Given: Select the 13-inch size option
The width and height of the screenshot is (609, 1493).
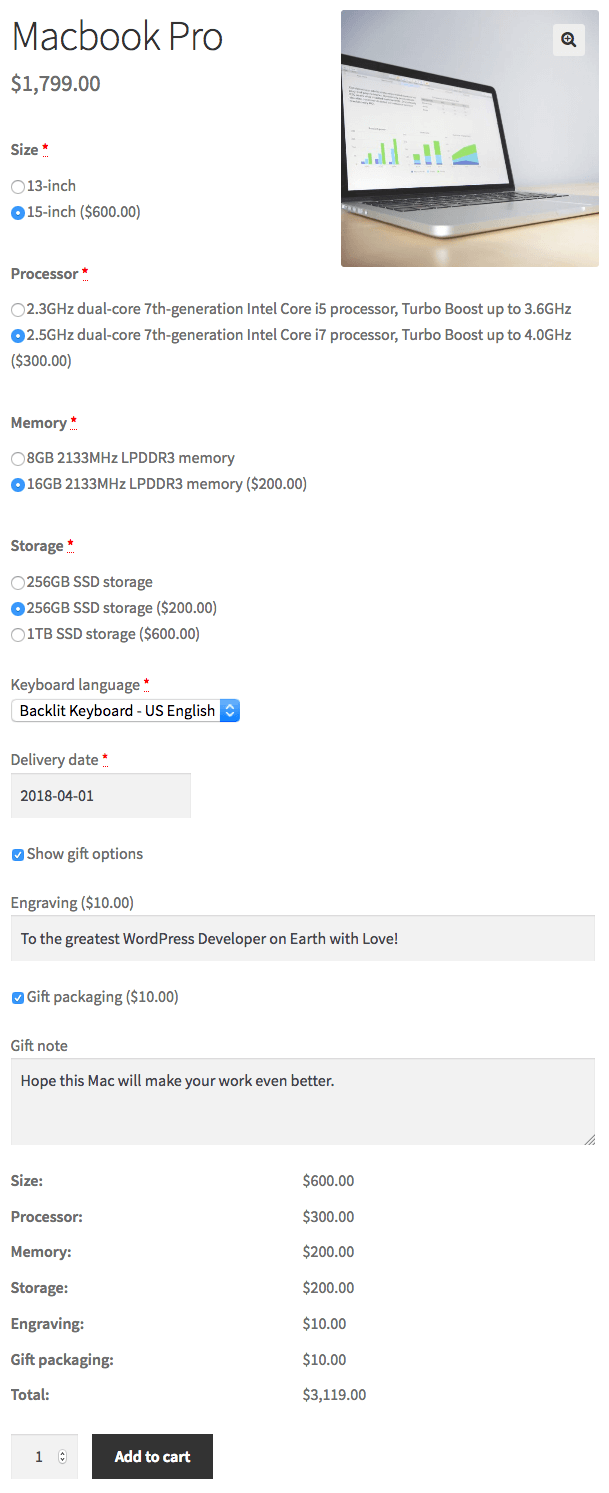Looking at the screenshot, I should 18,186.
